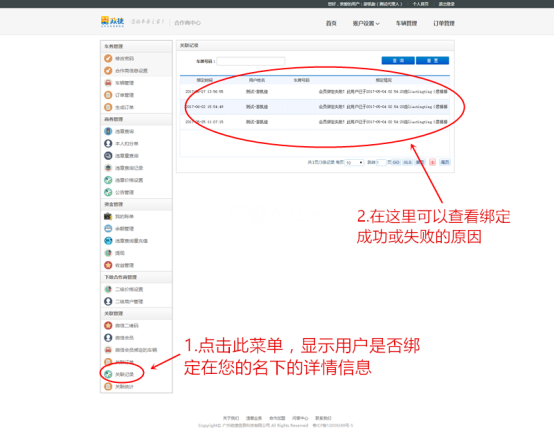Viewport: 554px width, 428px height.
Task: Expand the 账户设置 dropdown in top navigation
Action: coord(366,23)
